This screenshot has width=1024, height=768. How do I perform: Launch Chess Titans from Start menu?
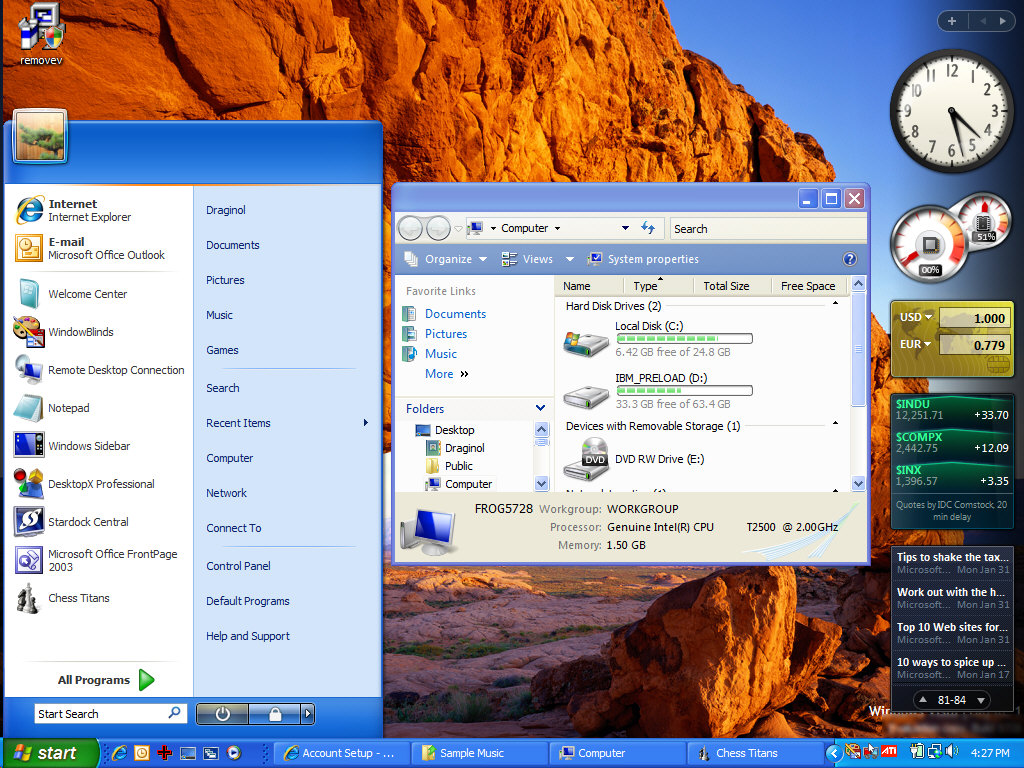pyautogui.click(x=78, y=598)
